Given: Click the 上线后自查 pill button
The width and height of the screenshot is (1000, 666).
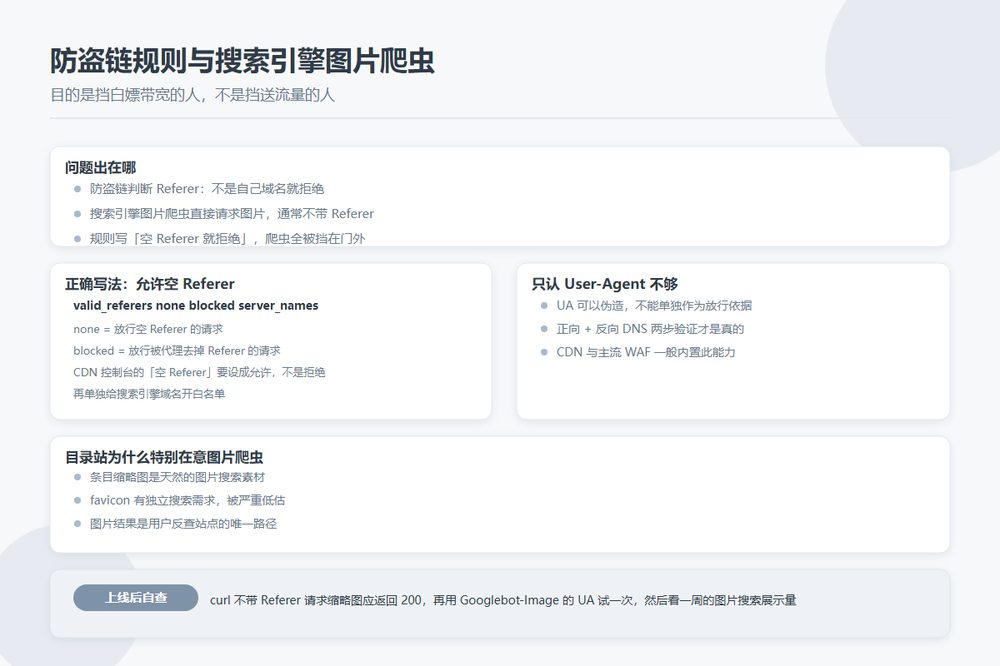Looking at the screenshot, I should pos(136,598).
